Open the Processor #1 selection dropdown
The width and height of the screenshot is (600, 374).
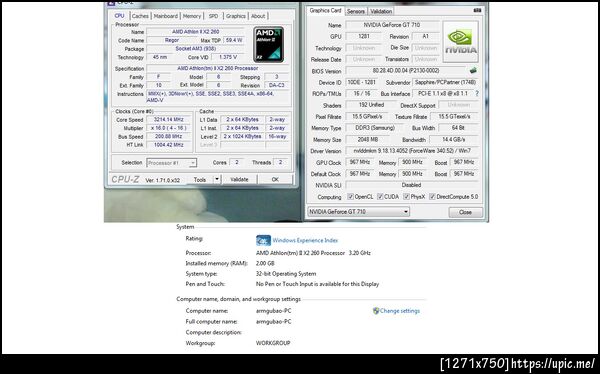click(x=171, y=163)
